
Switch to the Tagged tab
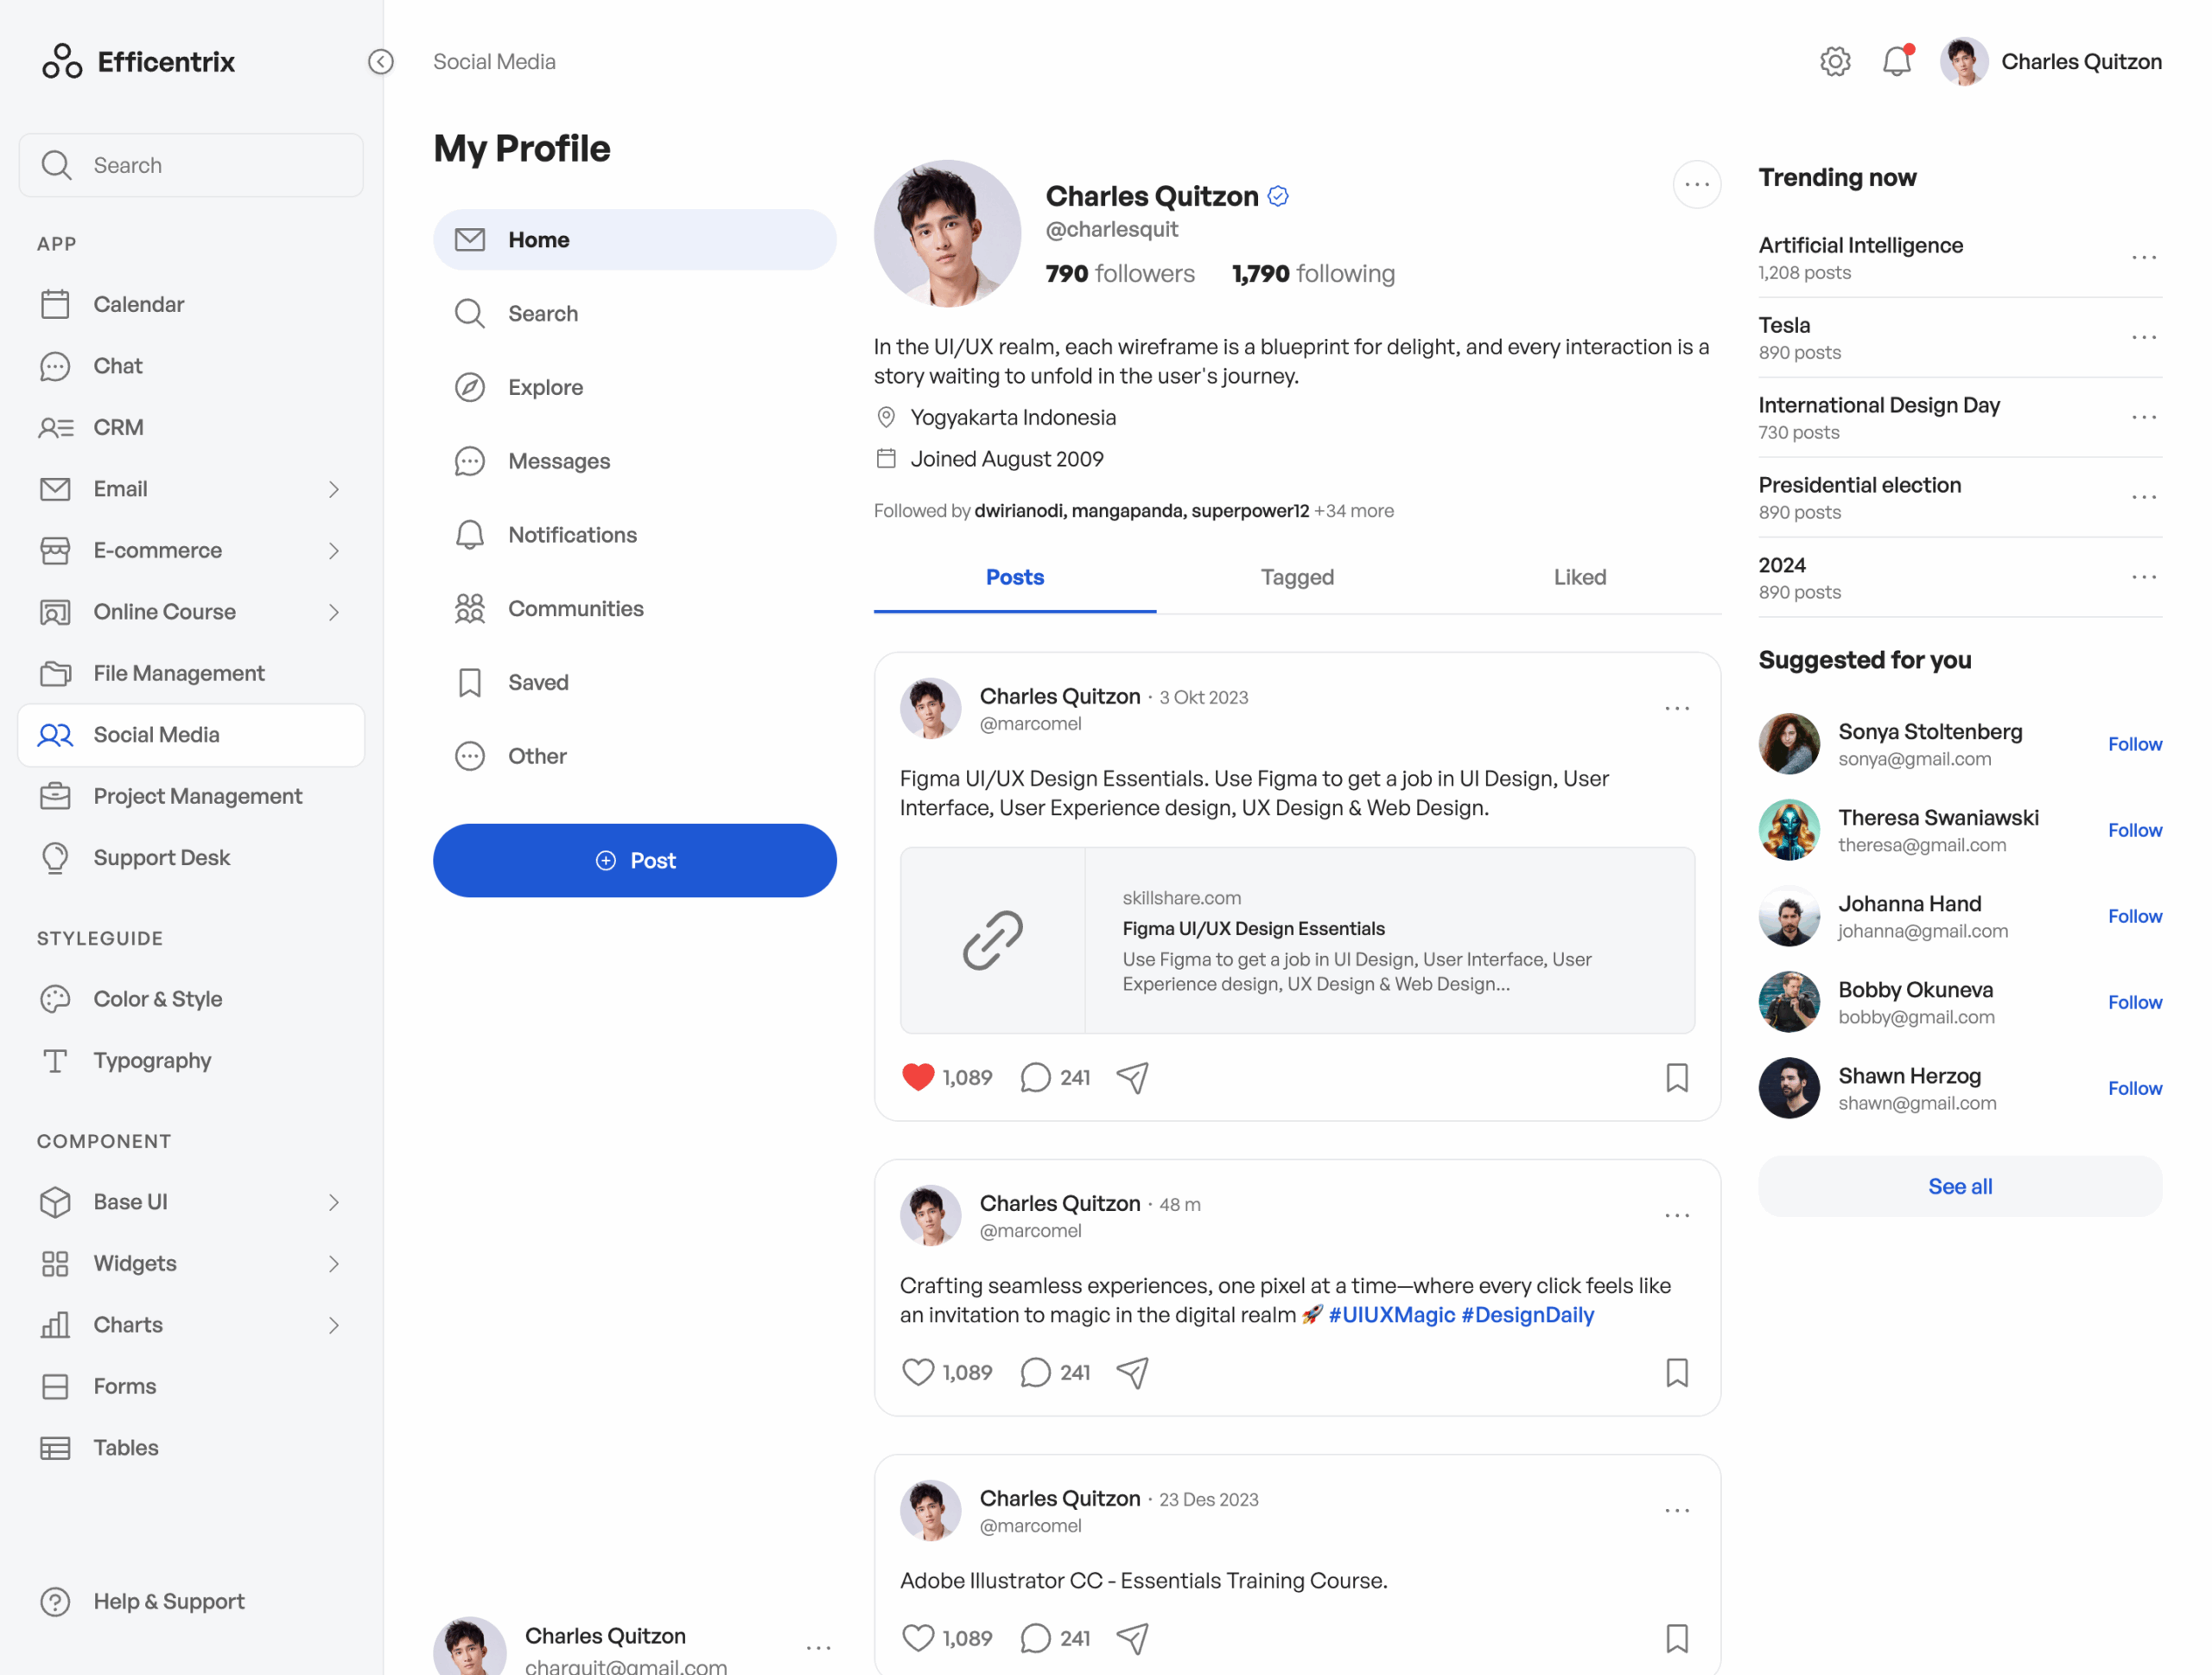pyautogui.click(x=1297, y=577)
